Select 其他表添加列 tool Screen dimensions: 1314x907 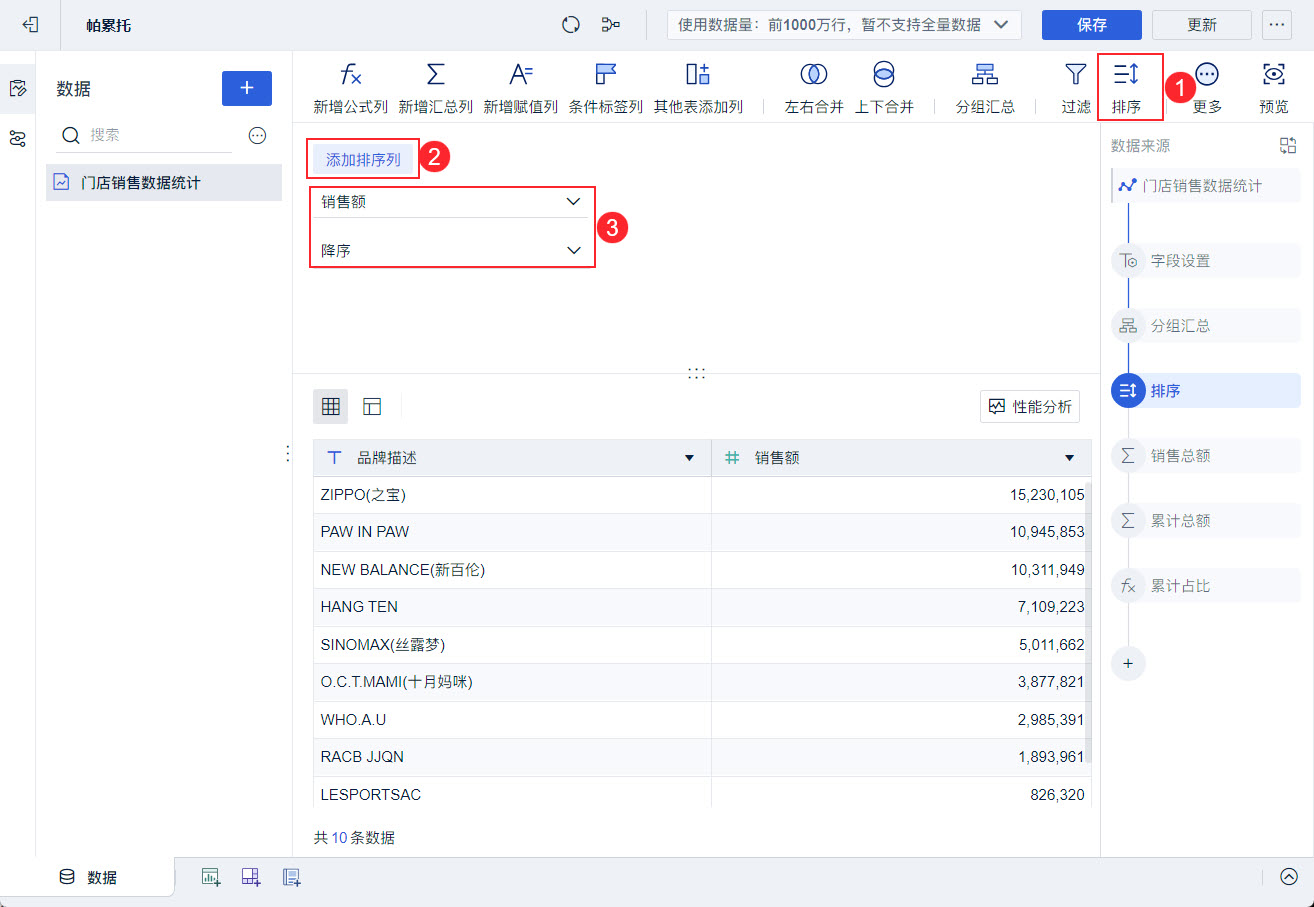698,87
